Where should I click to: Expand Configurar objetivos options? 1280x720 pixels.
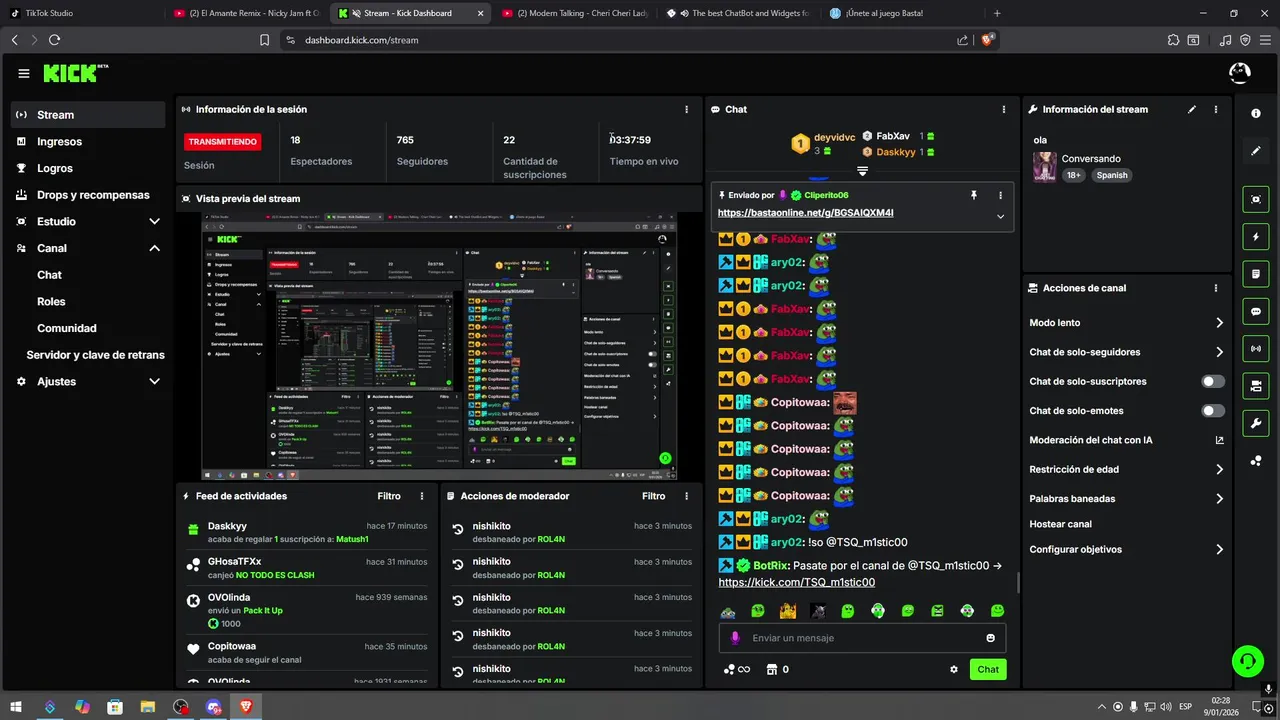tap(1219, 549)
